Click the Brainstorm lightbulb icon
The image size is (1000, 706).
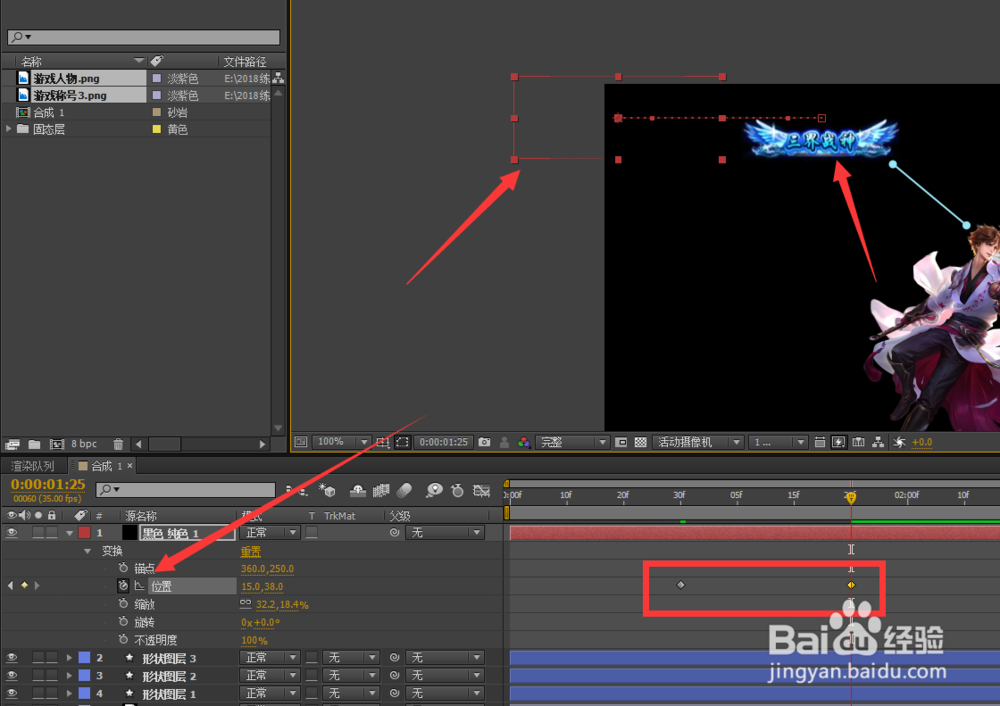[434, 490]
